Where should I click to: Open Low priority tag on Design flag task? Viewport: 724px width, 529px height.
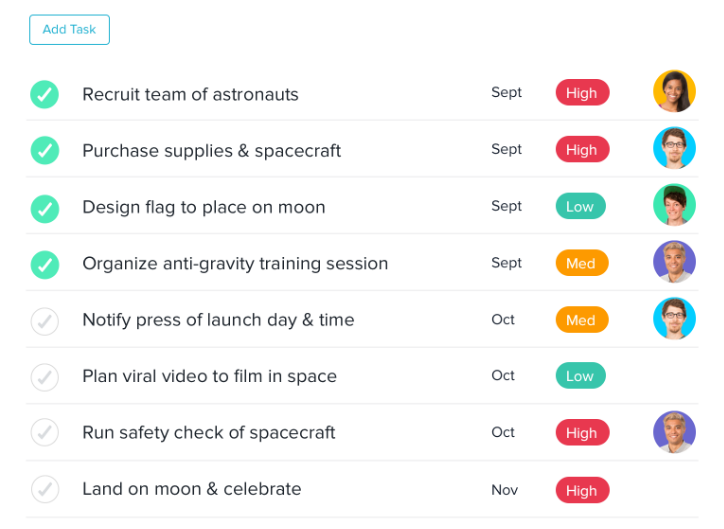(x=580, y=206)
